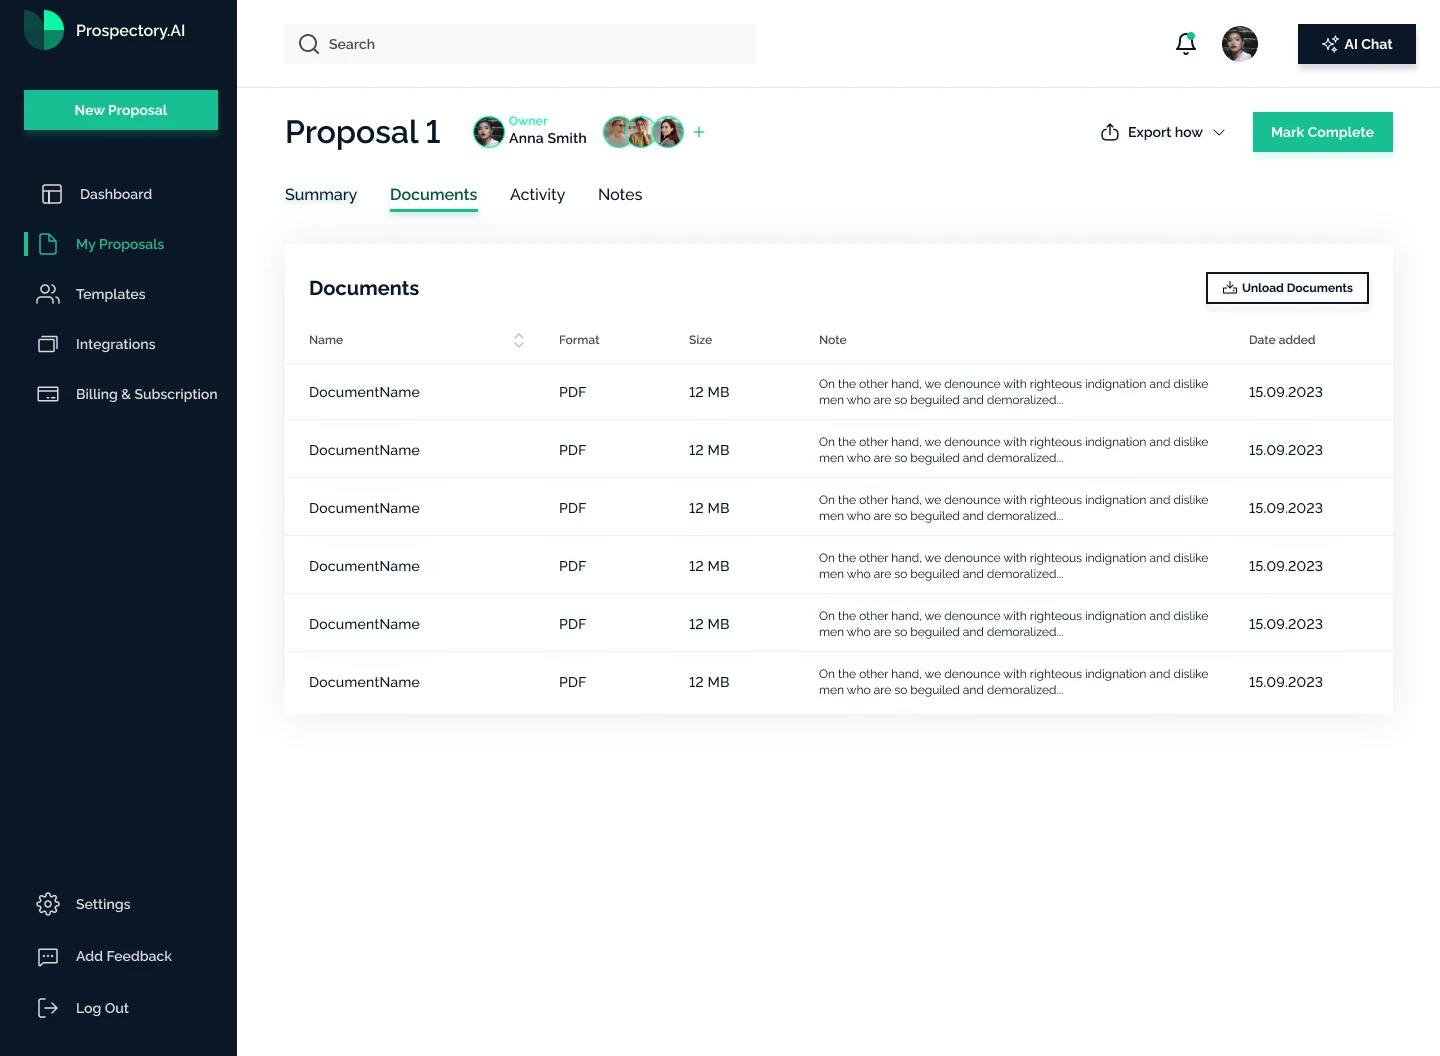Click the Mark Complete button
Image resolution: width=1440 pixels, height=1056 pixels.
[x=1323, y=132]
